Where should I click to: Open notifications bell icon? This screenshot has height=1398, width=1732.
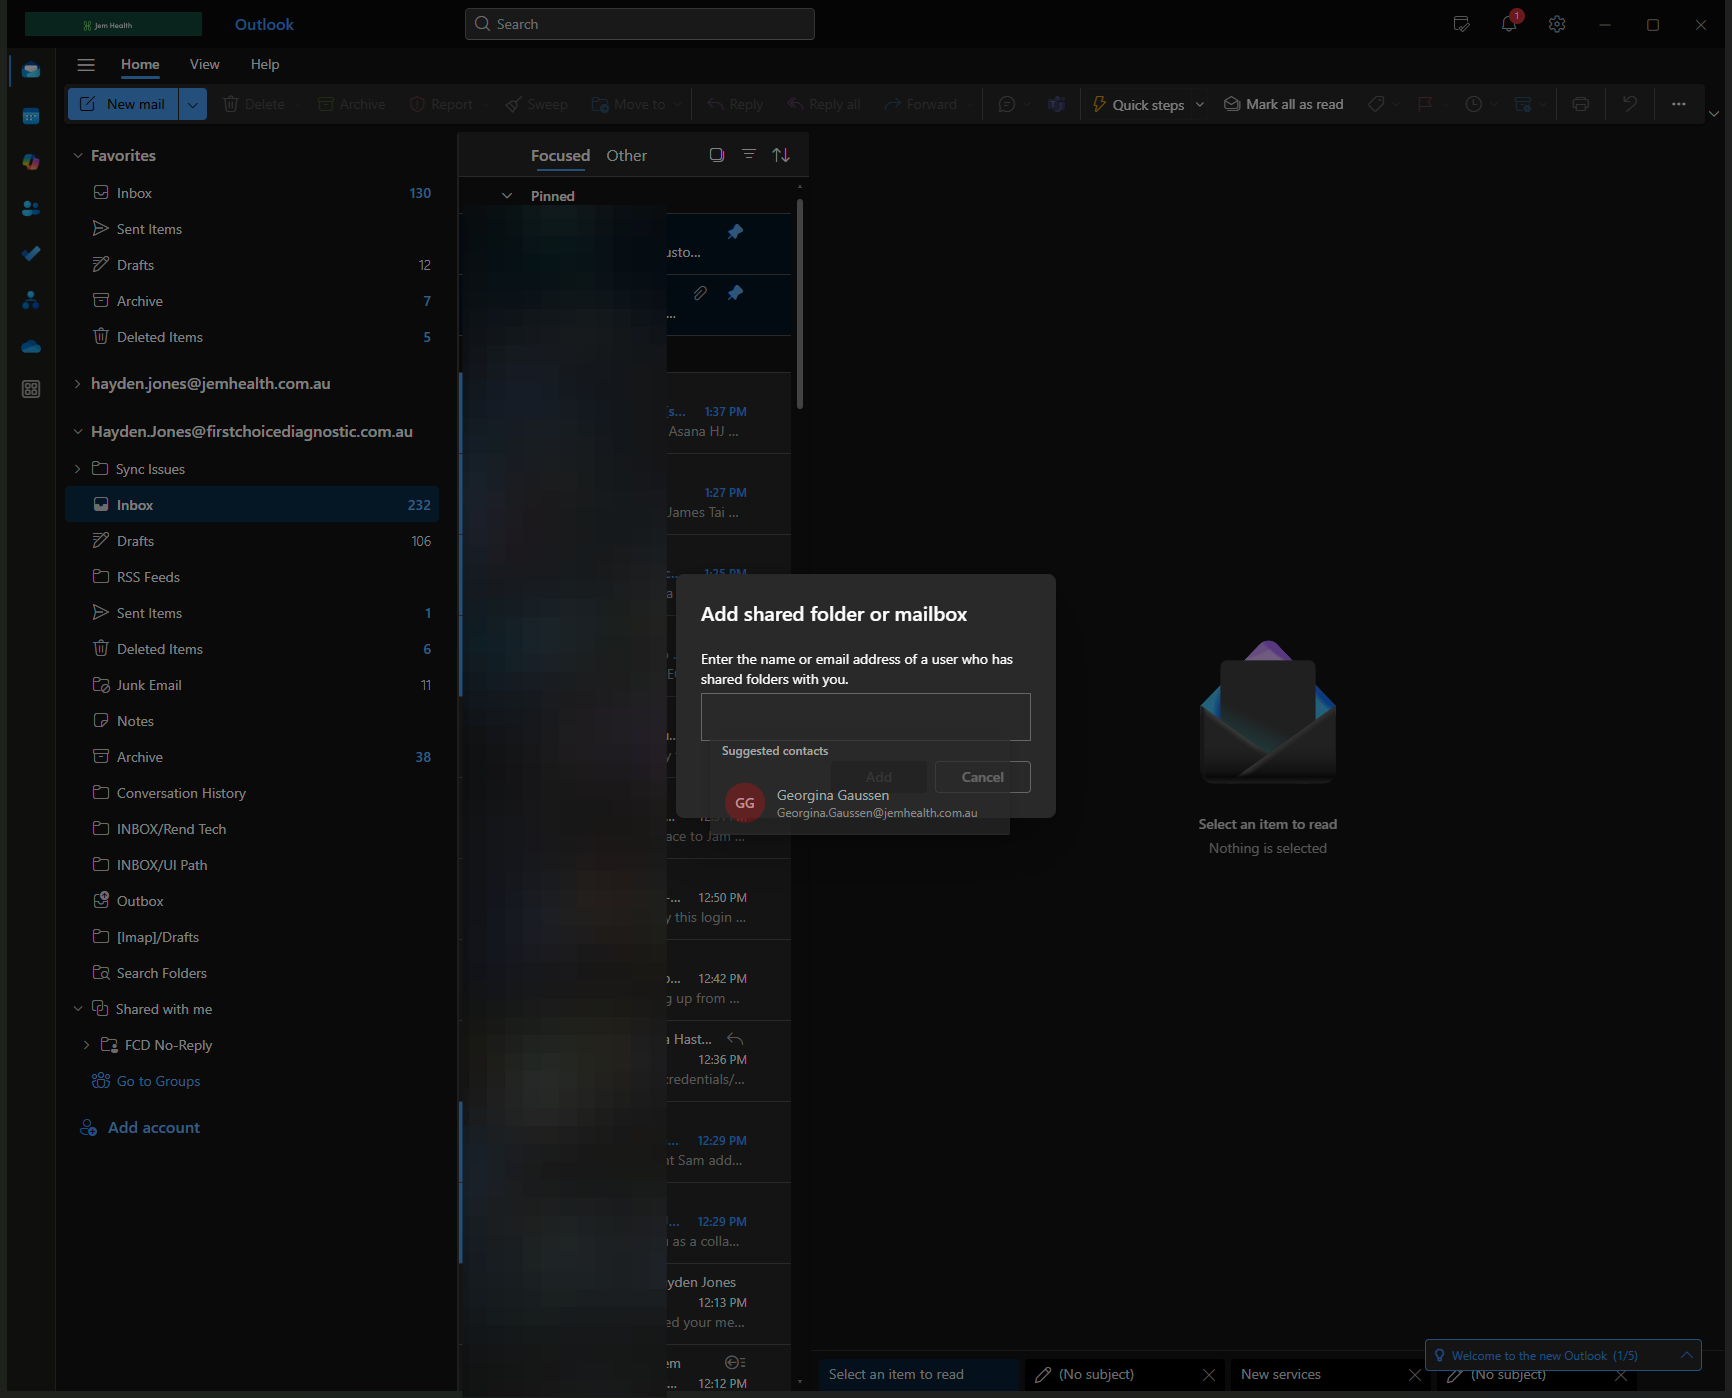pyautogui.click(x=1509, y=24)
